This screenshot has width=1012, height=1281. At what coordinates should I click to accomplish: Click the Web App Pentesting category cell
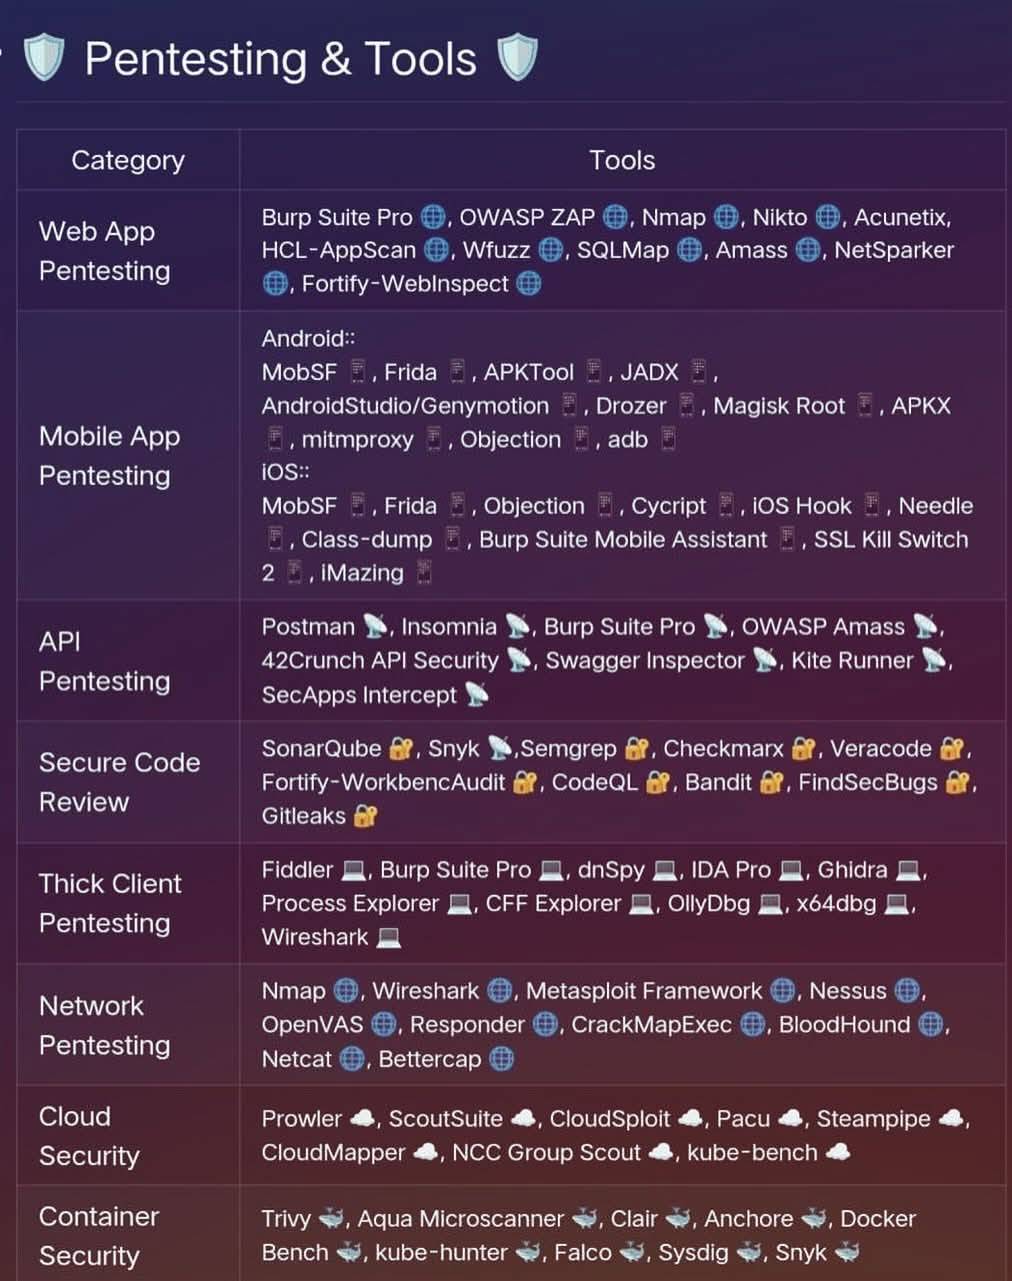128,250
